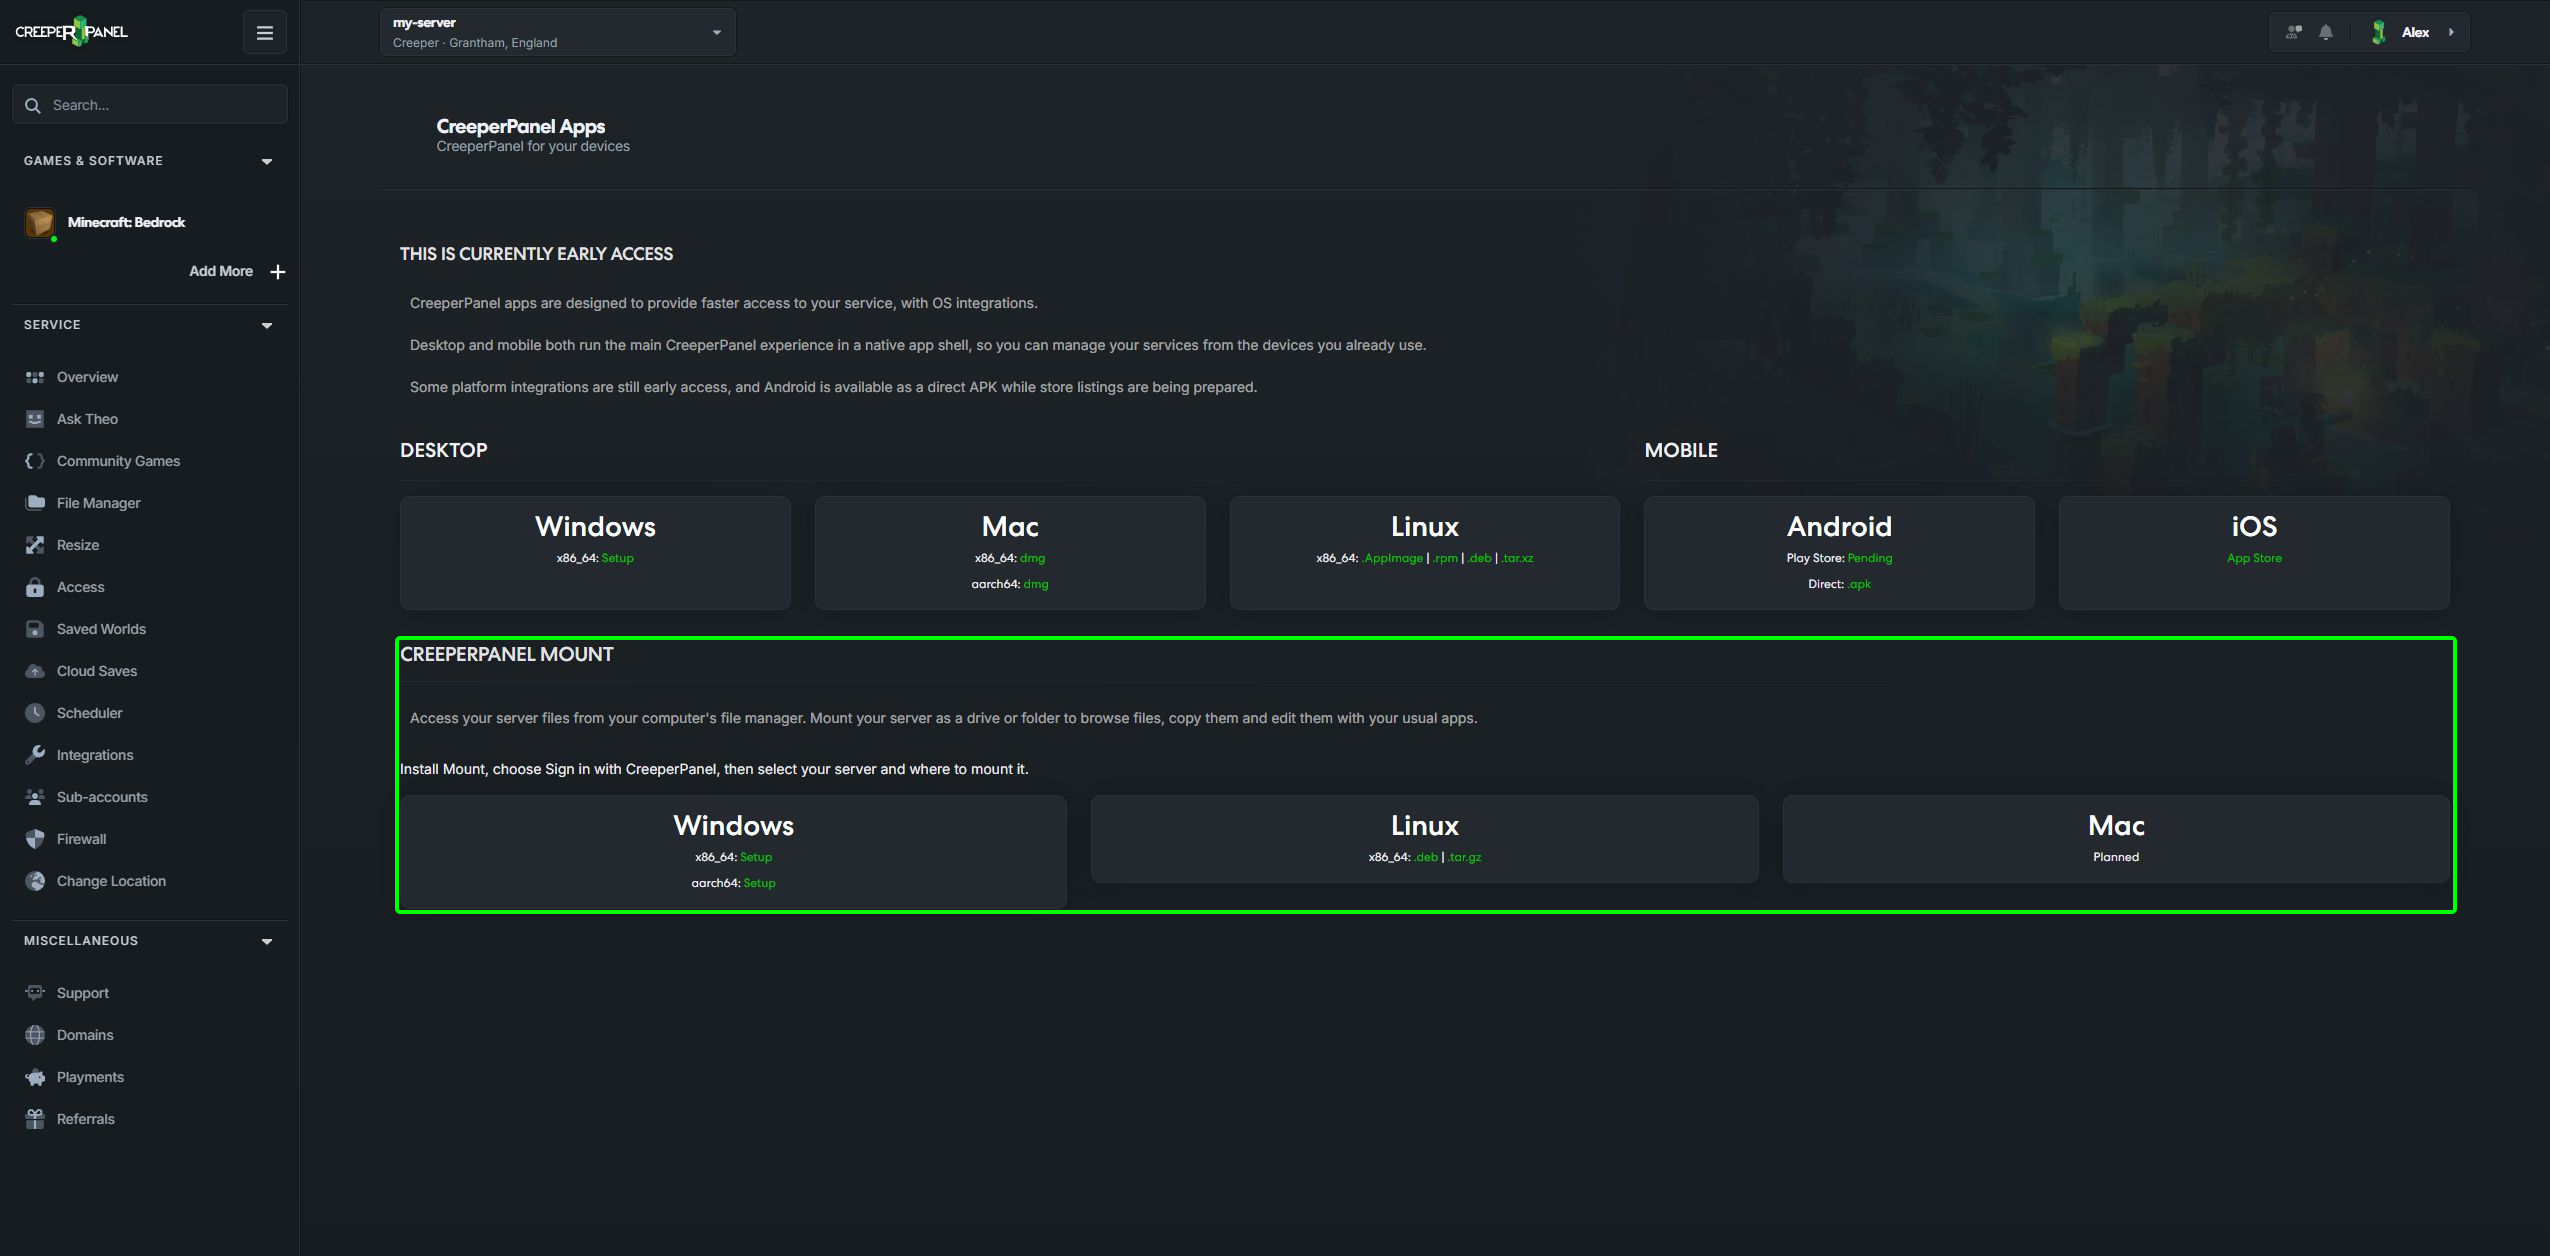
Task: Click the Integrations wrench icon
Action: click(x=35, y=755)
